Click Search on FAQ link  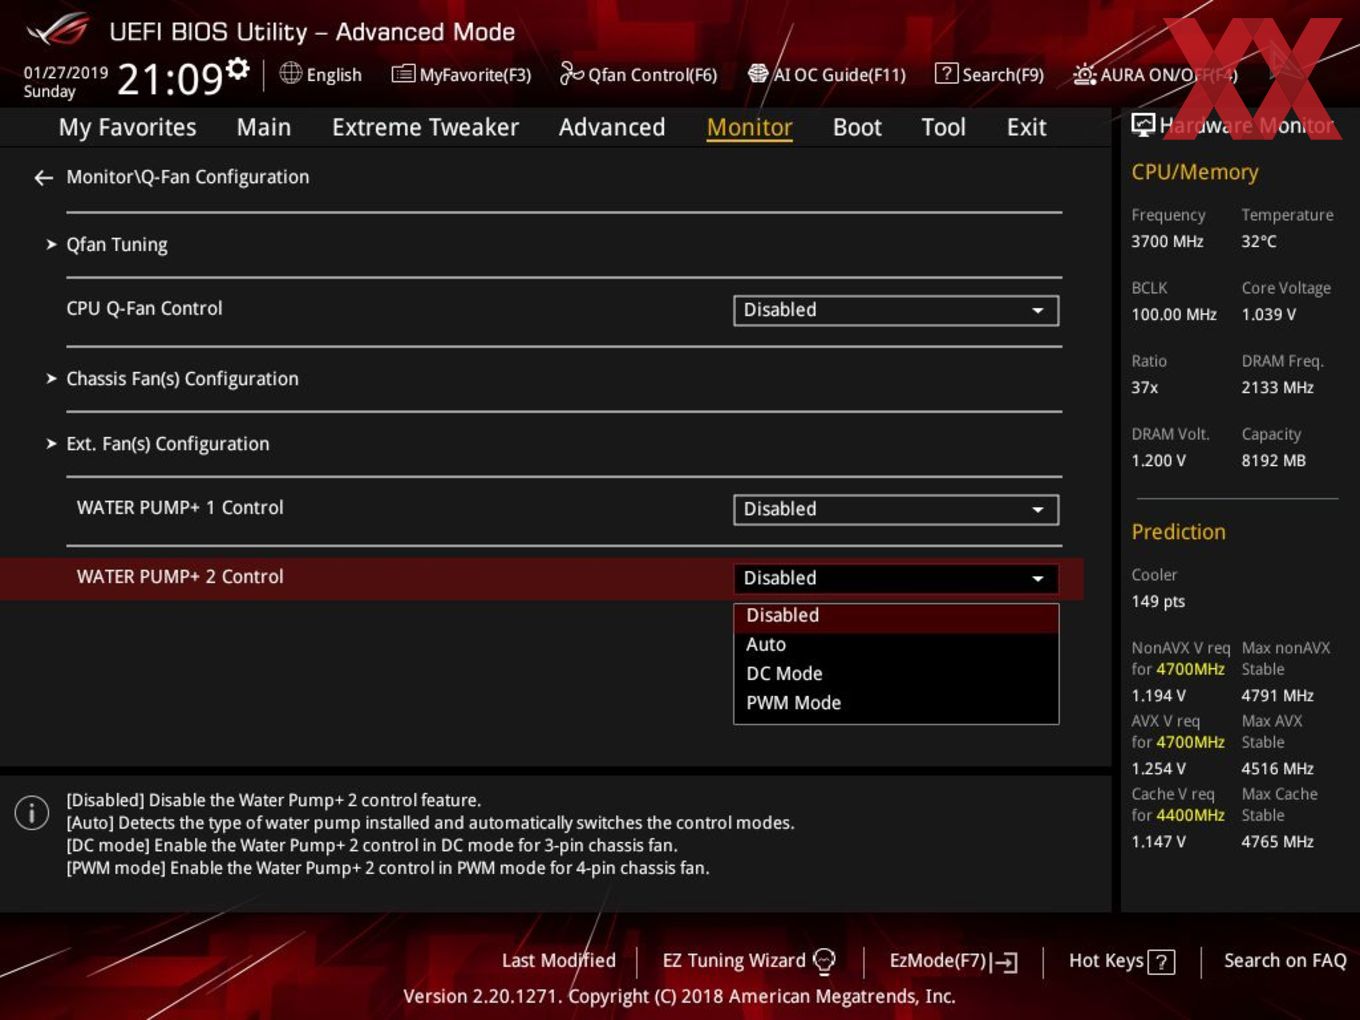tap(1285, 961)
